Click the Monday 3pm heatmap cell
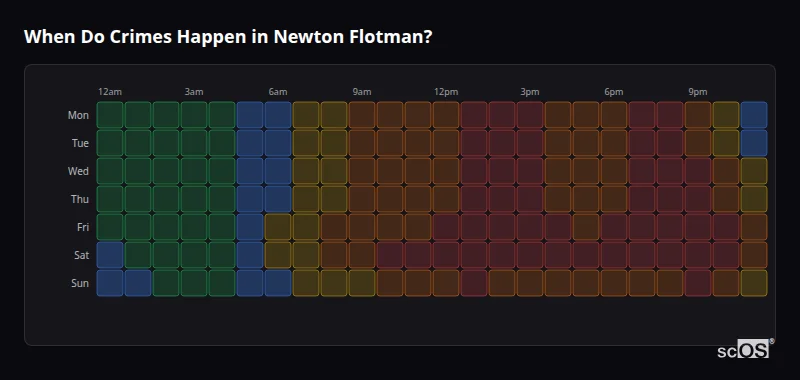Image resolution: width=800 pixels, height=380 pixels. pos(530,115)
